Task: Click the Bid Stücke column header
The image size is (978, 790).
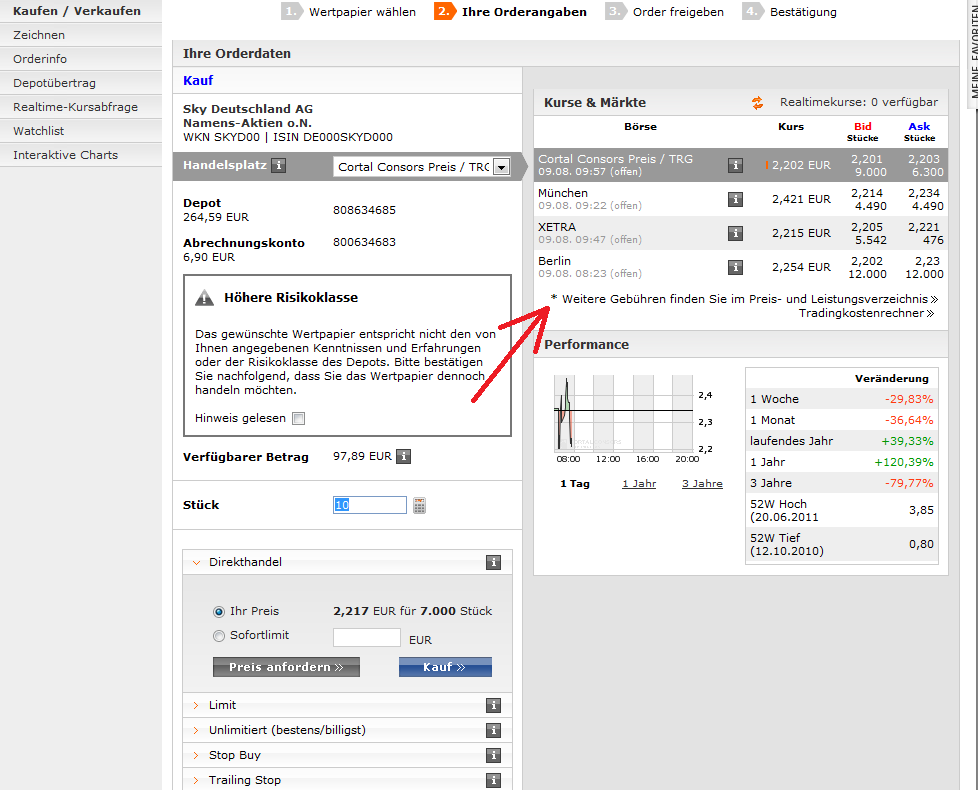Action: click(x=863, y=132)
